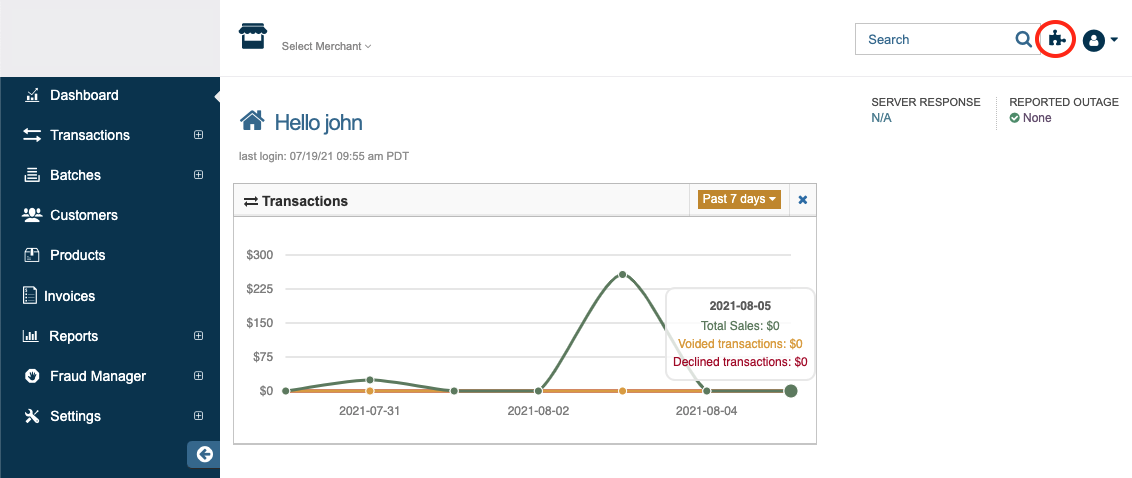This screenshot has height=478, width=1132.
Task: Click the peak sales data point on chart
Action: tap(622, 274)
